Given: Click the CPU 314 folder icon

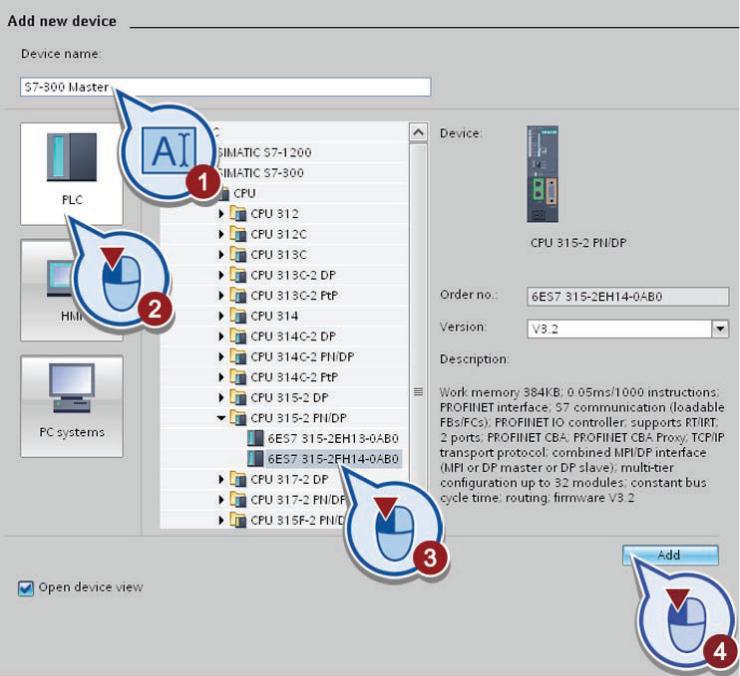Looking at the screenshot, I should [x=238, y=316].
